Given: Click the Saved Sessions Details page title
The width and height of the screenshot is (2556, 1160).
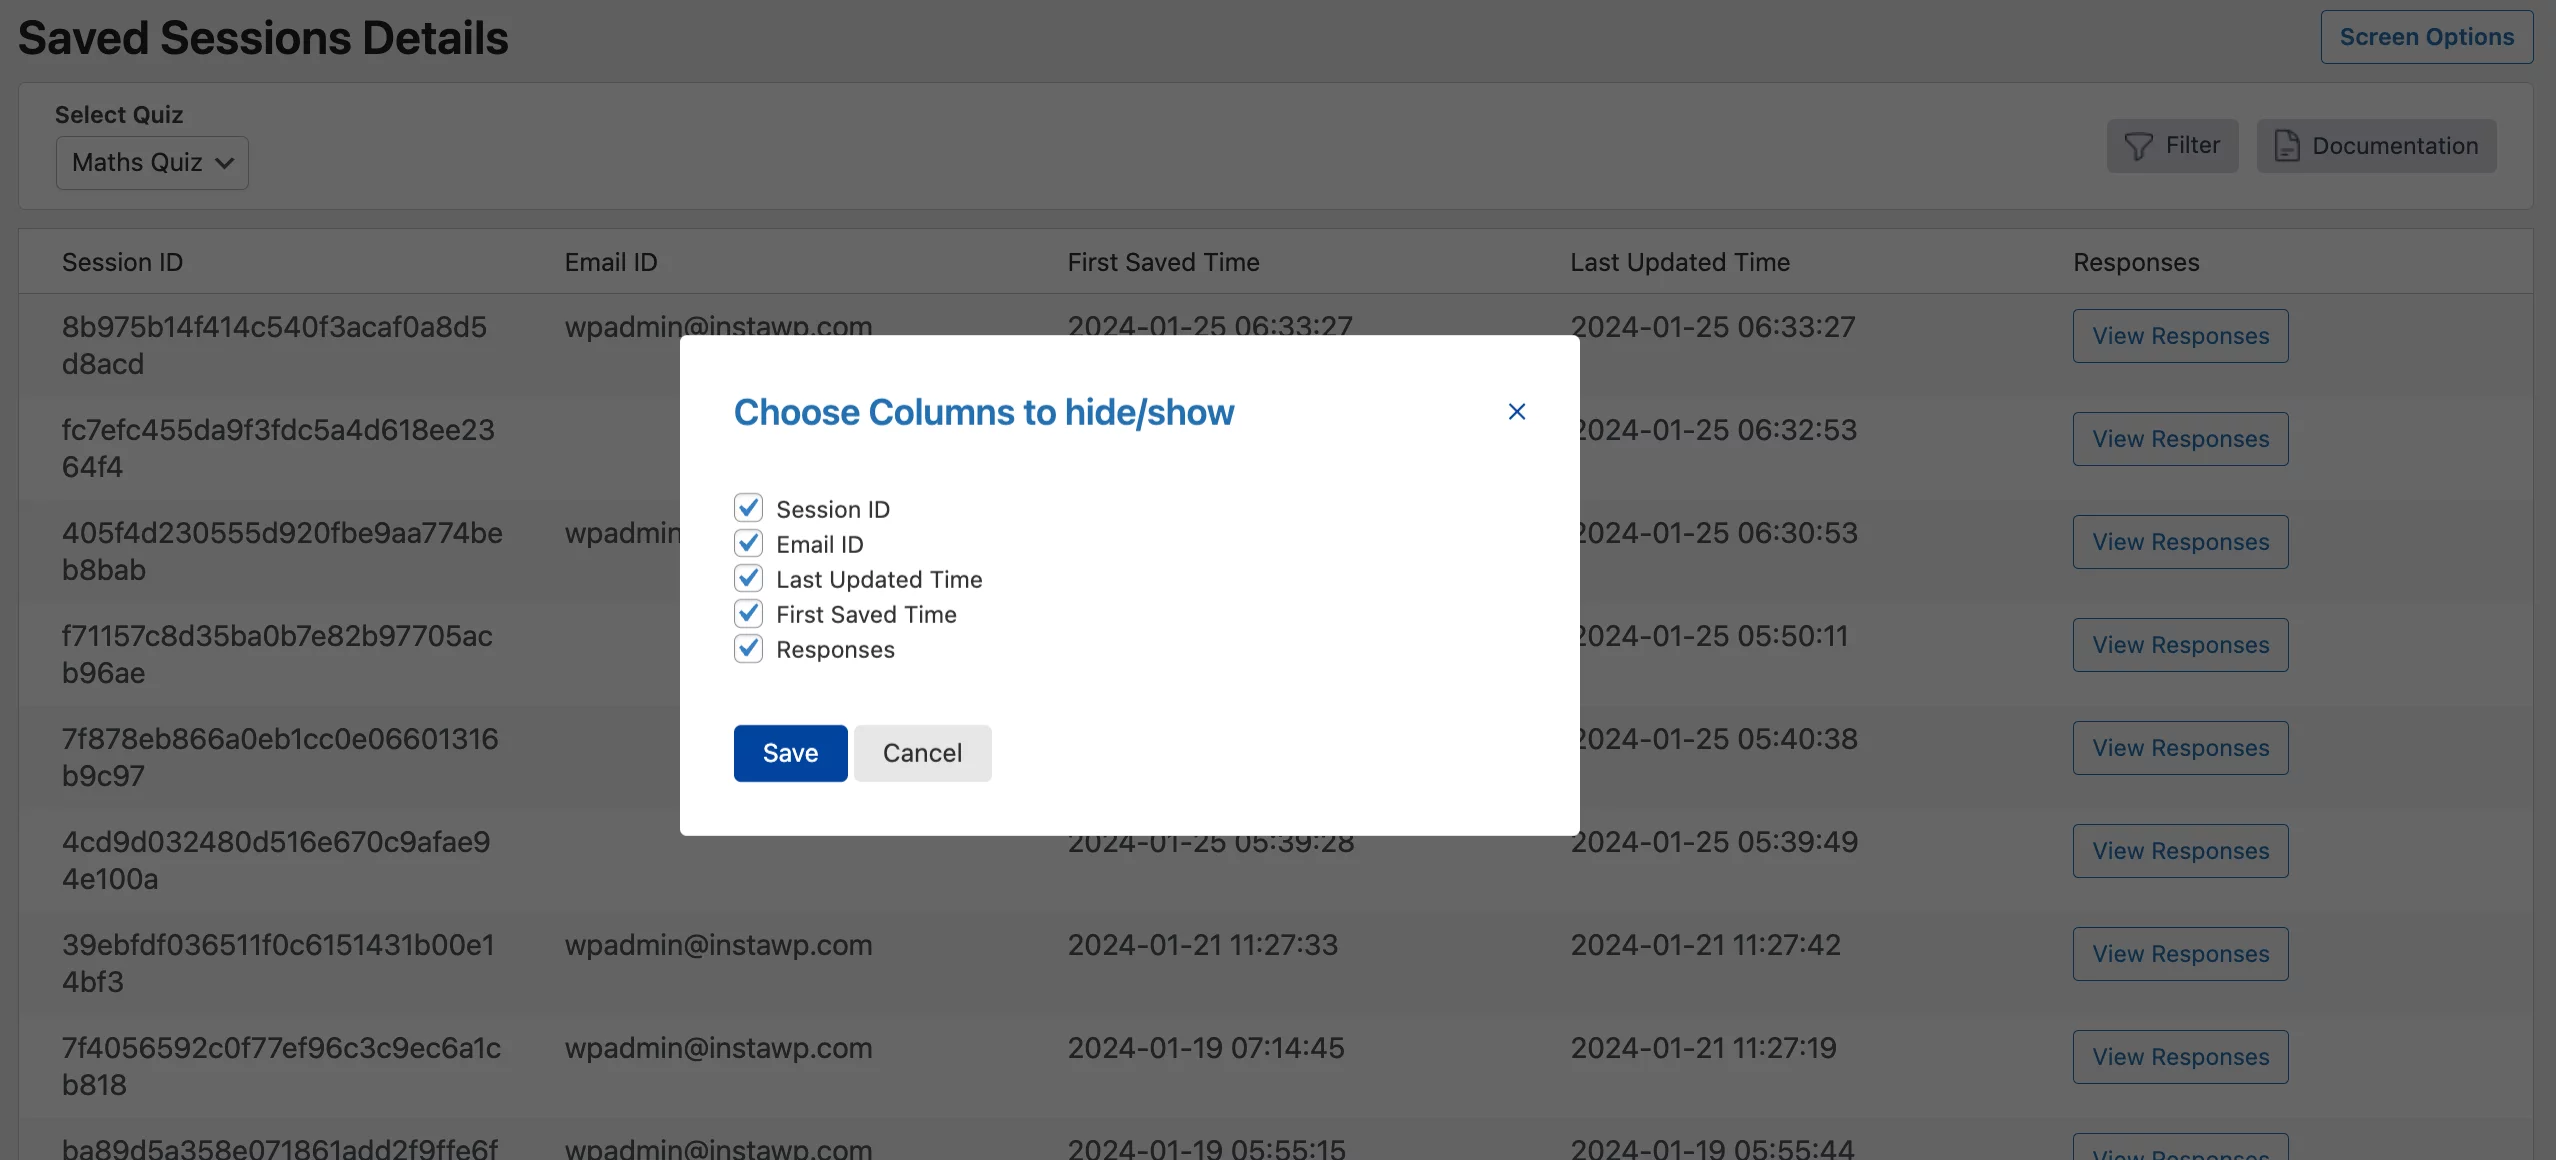Looking at the screenshot, I should (x=263, y=38).
